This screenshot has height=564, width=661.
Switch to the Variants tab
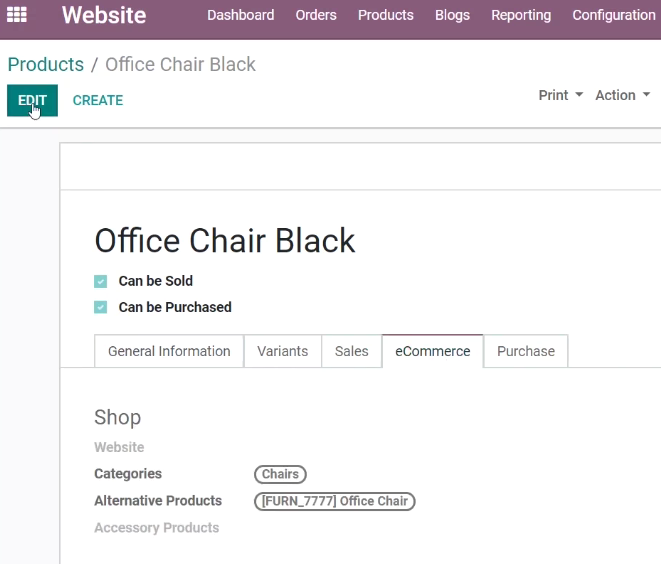click(282, 351)
